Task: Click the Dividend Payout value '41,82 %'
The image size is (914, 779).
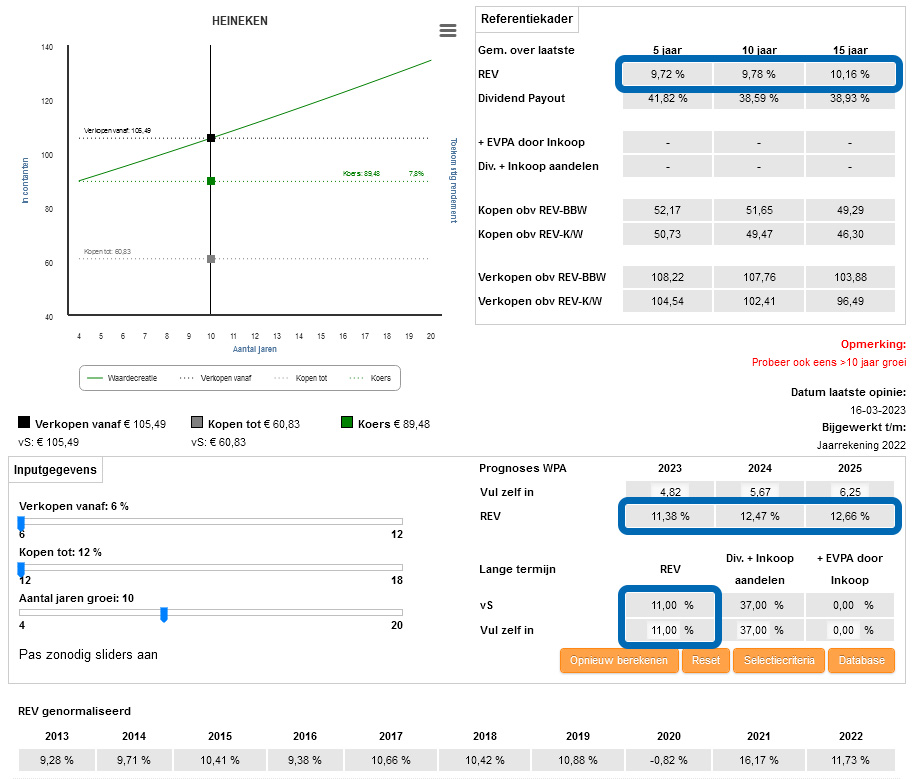Action: (667, 98)
